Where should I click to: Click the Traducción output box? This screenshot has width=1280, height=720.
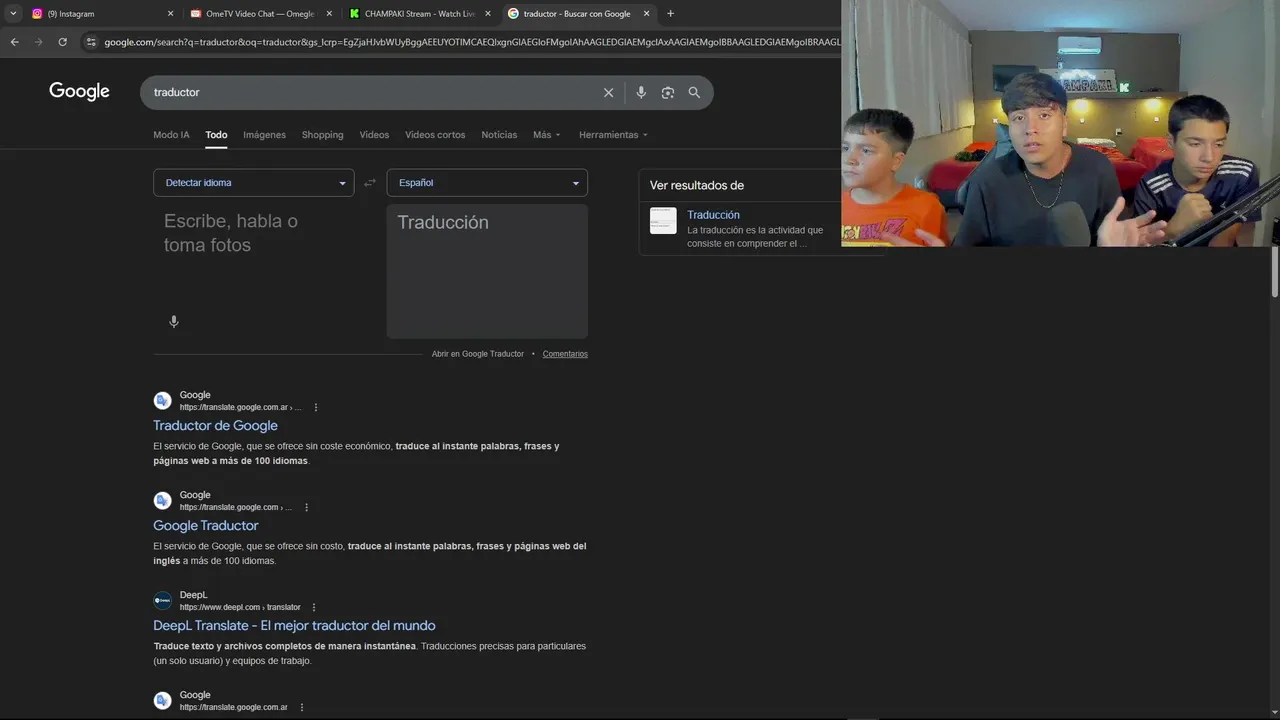point(487,272)
